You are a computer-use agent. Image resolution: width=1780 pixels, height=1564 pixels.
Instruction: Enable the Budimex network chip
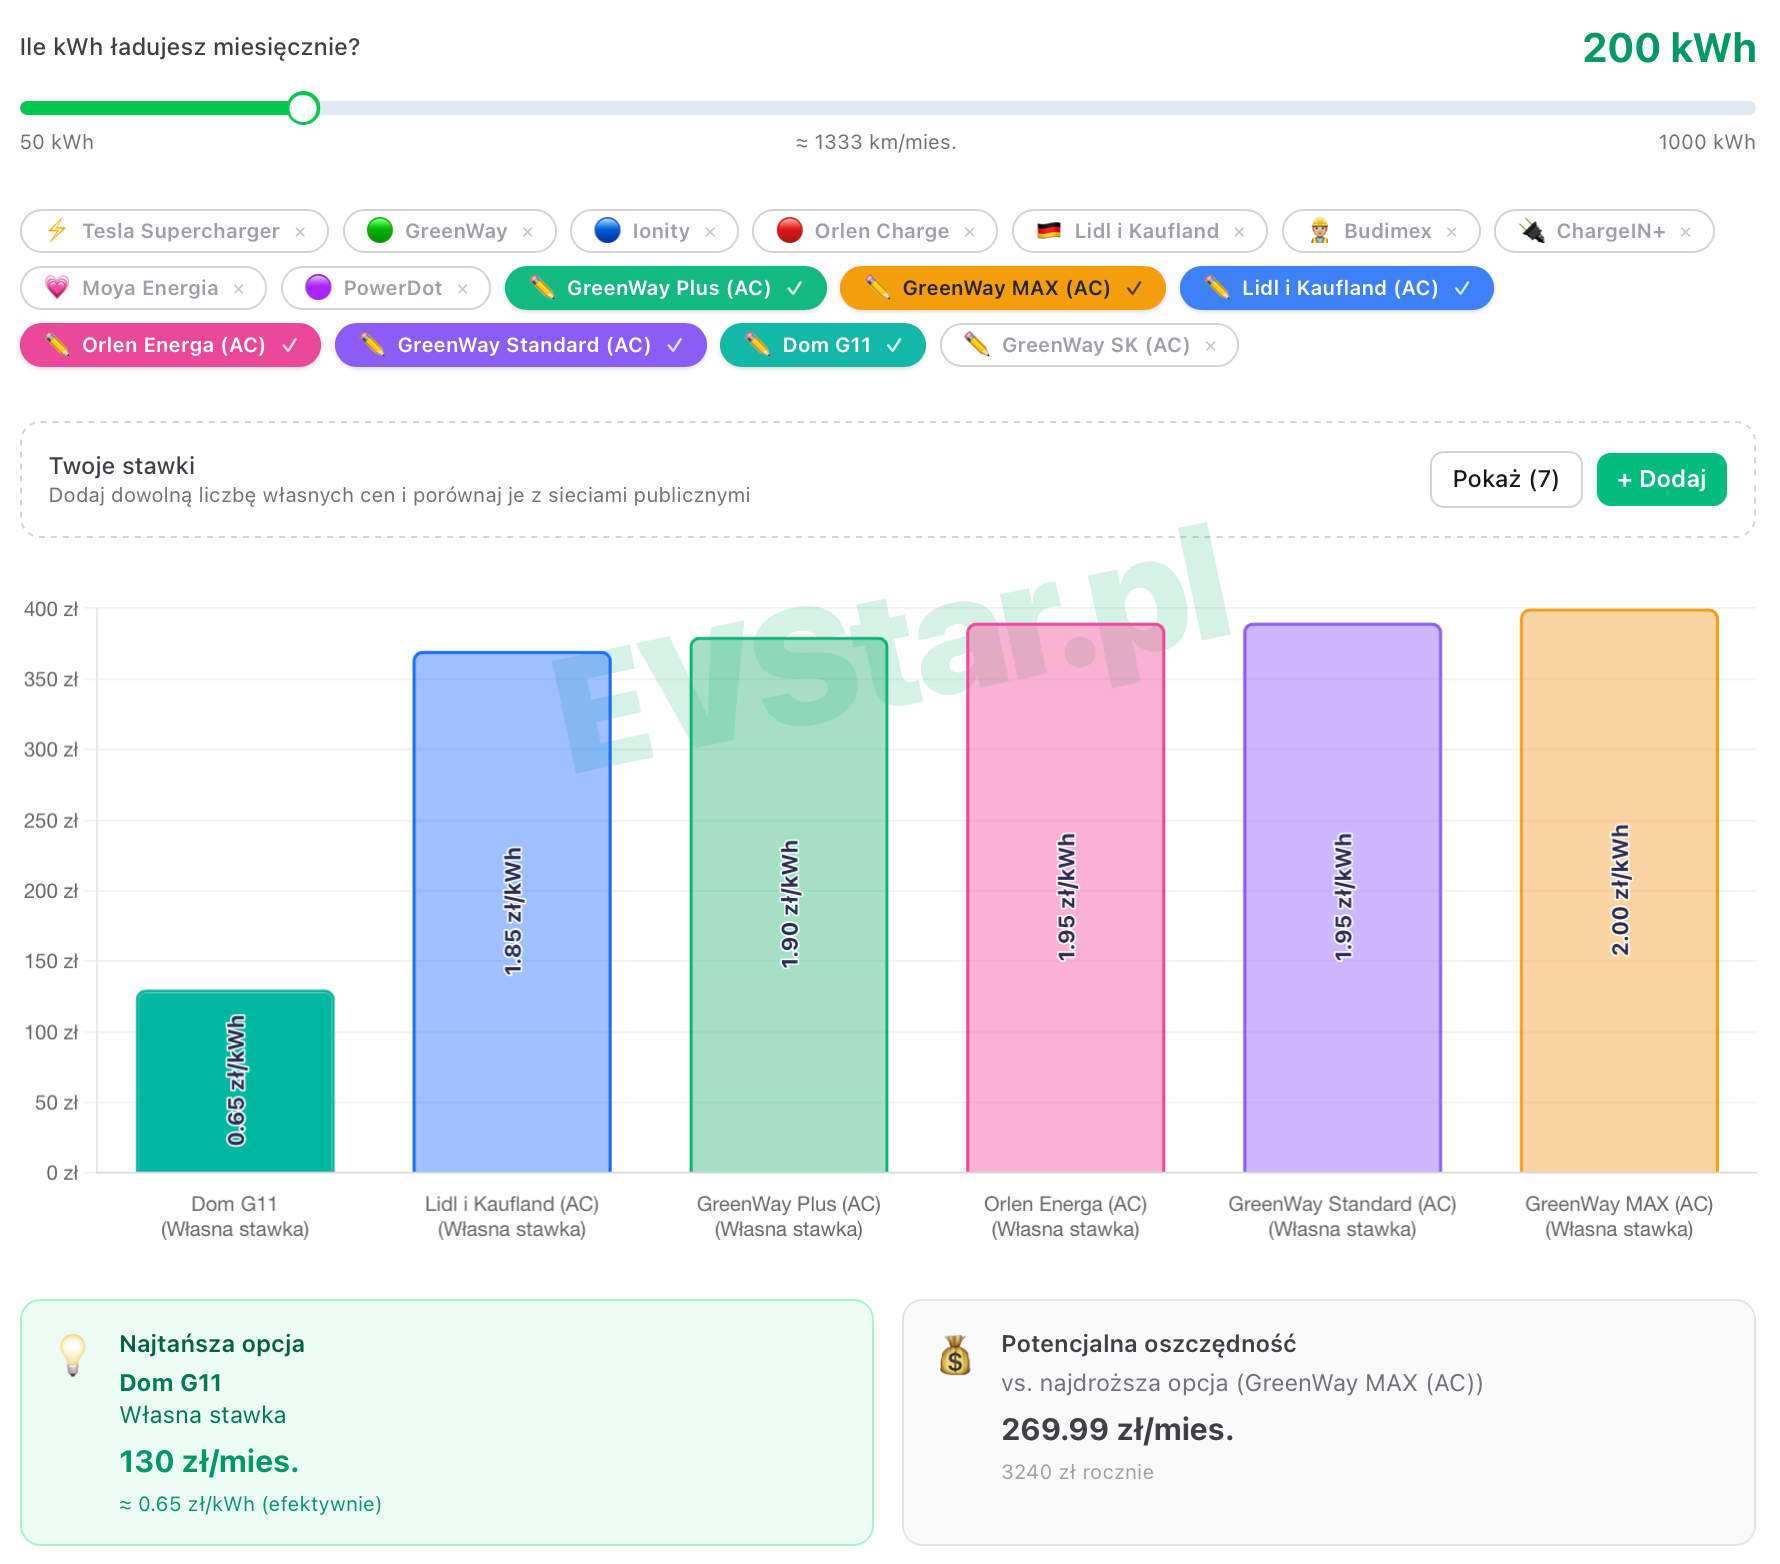click(x=1381, y=231)
